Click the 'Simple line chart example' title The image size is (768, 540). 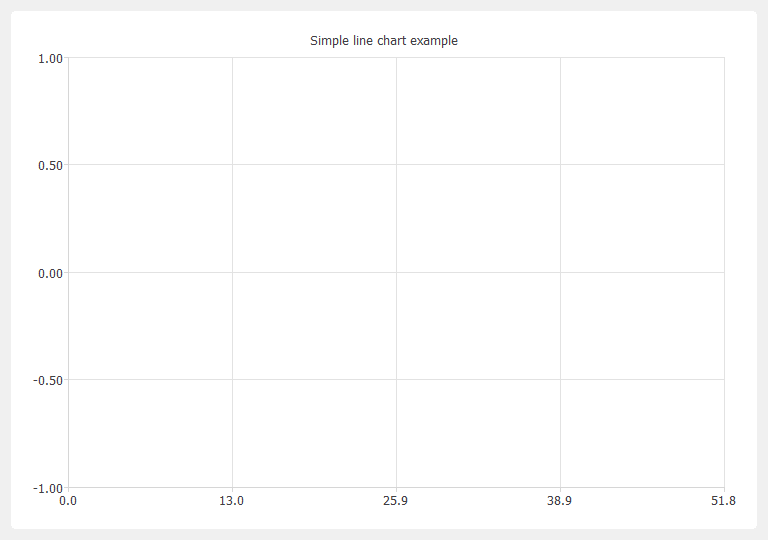pyautogui.click(x=384, y=41)
